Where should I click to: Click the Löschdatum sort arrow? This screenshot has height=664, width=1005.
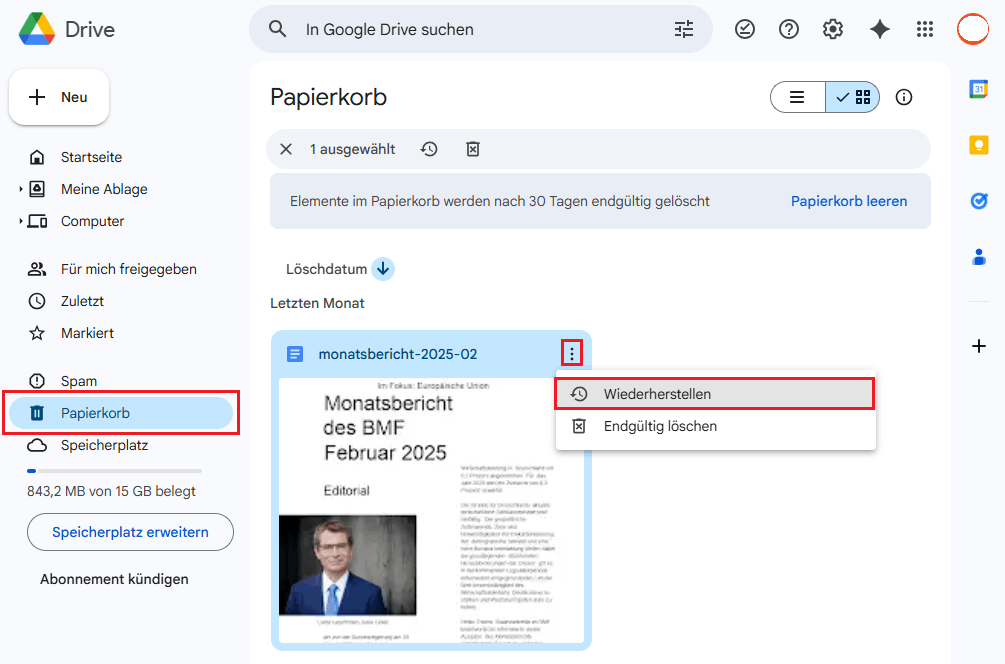point(383,268)
